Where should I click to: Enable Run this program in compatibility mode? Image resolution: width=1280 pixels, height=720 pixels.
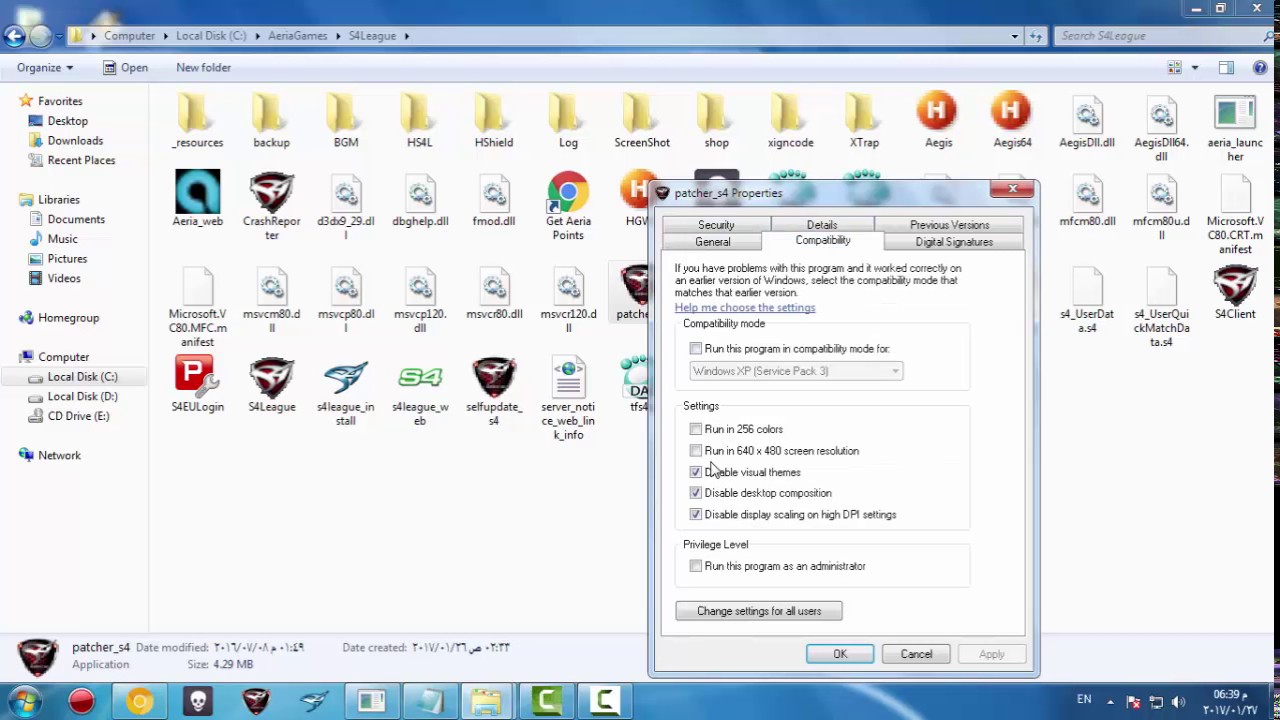coord(696,349)
